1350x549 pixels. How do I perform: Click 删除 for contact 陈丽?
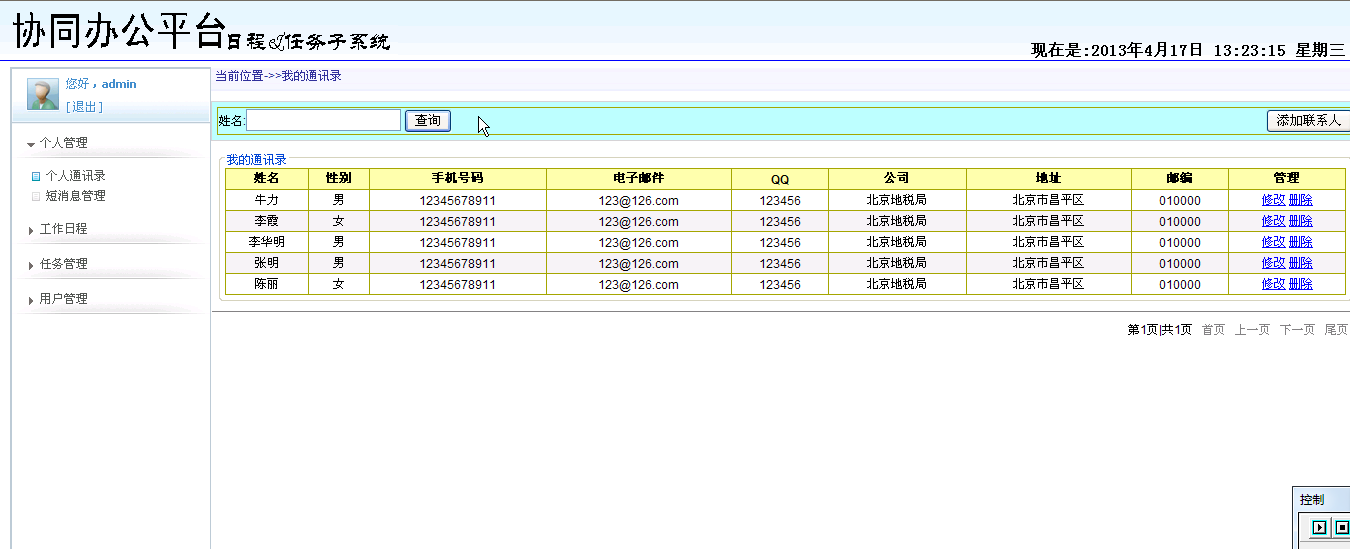pos(1300,284)
